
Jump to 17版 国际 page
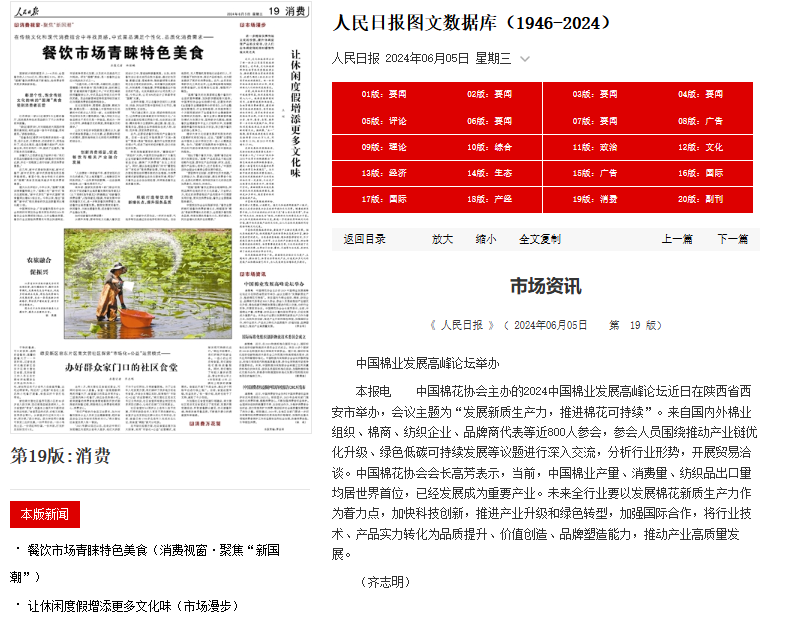(x=384, y=199)
